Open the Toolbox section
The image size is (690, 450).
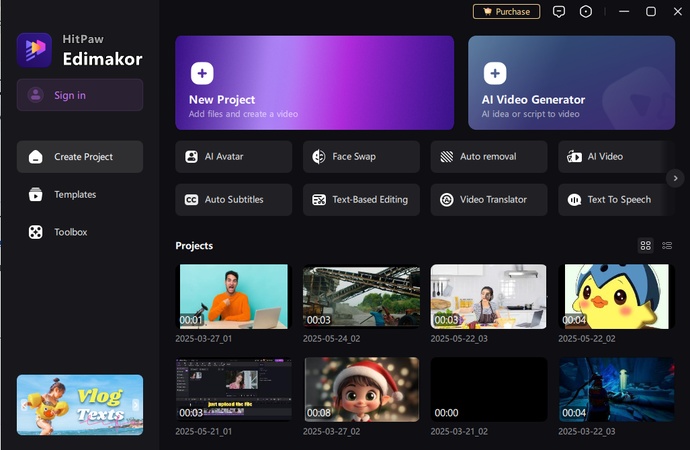pyautogui.click(x=70, y=232)
